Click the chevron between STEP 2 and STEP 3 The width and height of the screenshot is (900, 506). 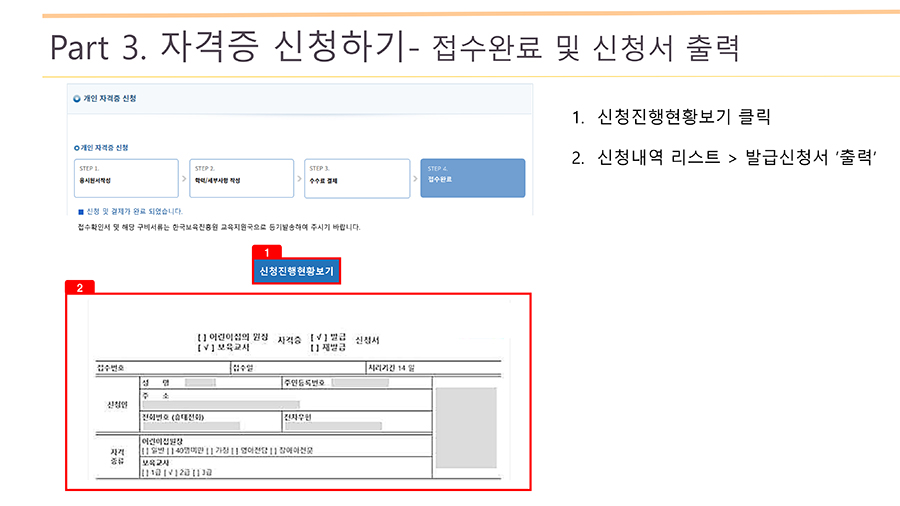point(299,178)
